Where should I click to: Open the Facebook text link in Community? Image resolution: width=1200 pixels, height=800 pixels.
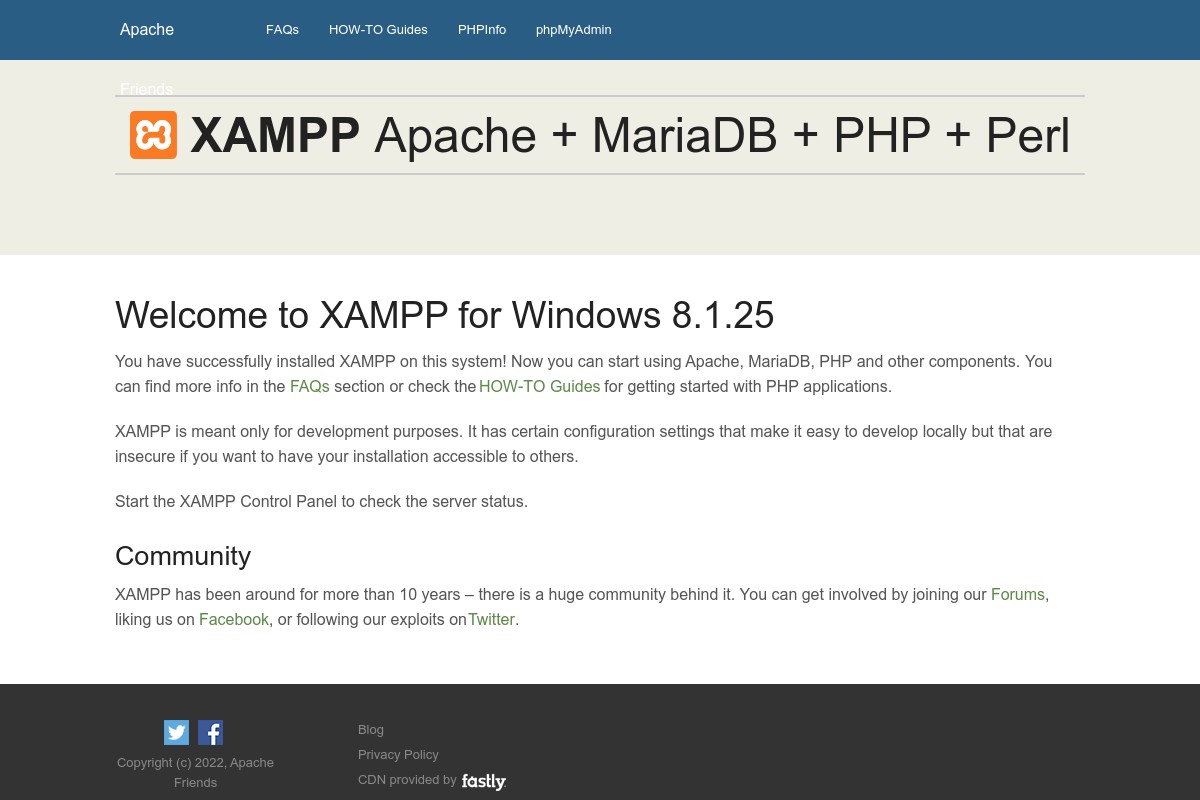(x=234, y=619)
